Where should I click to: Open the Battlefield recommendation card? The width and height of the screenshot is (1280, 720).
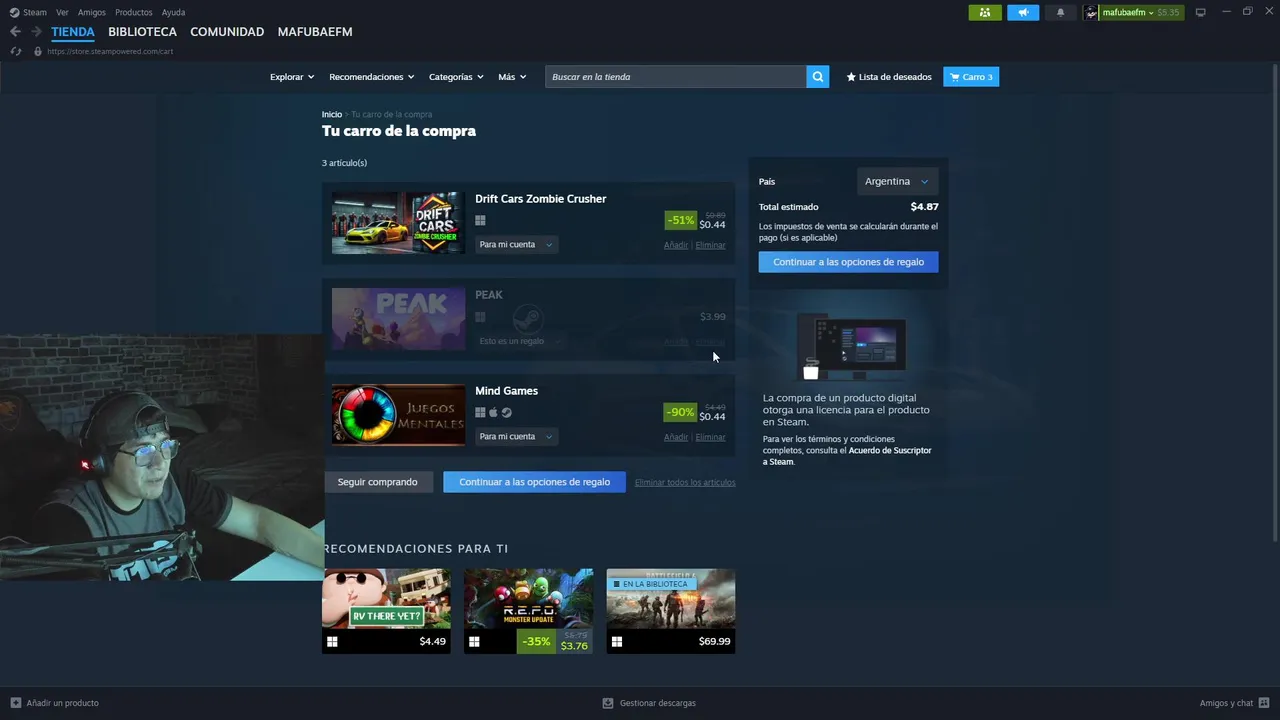[671, 611]
